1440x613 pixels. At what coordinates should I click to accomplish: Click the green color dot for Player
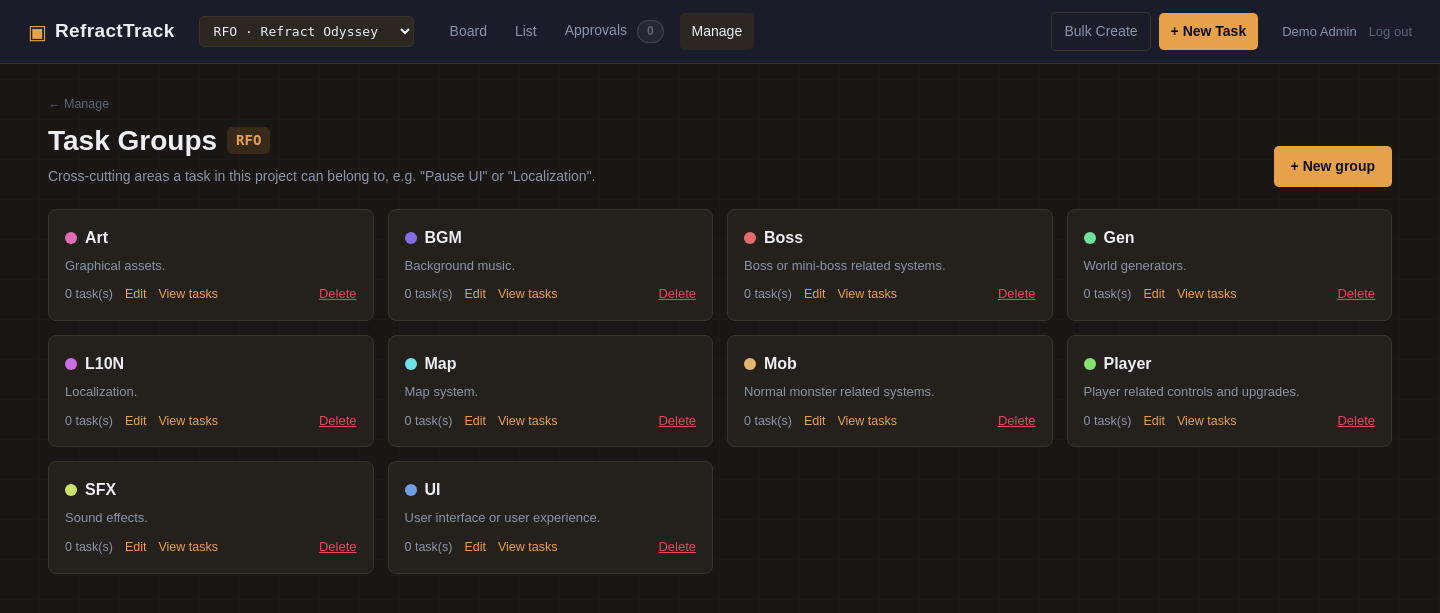click(1090, 364)
